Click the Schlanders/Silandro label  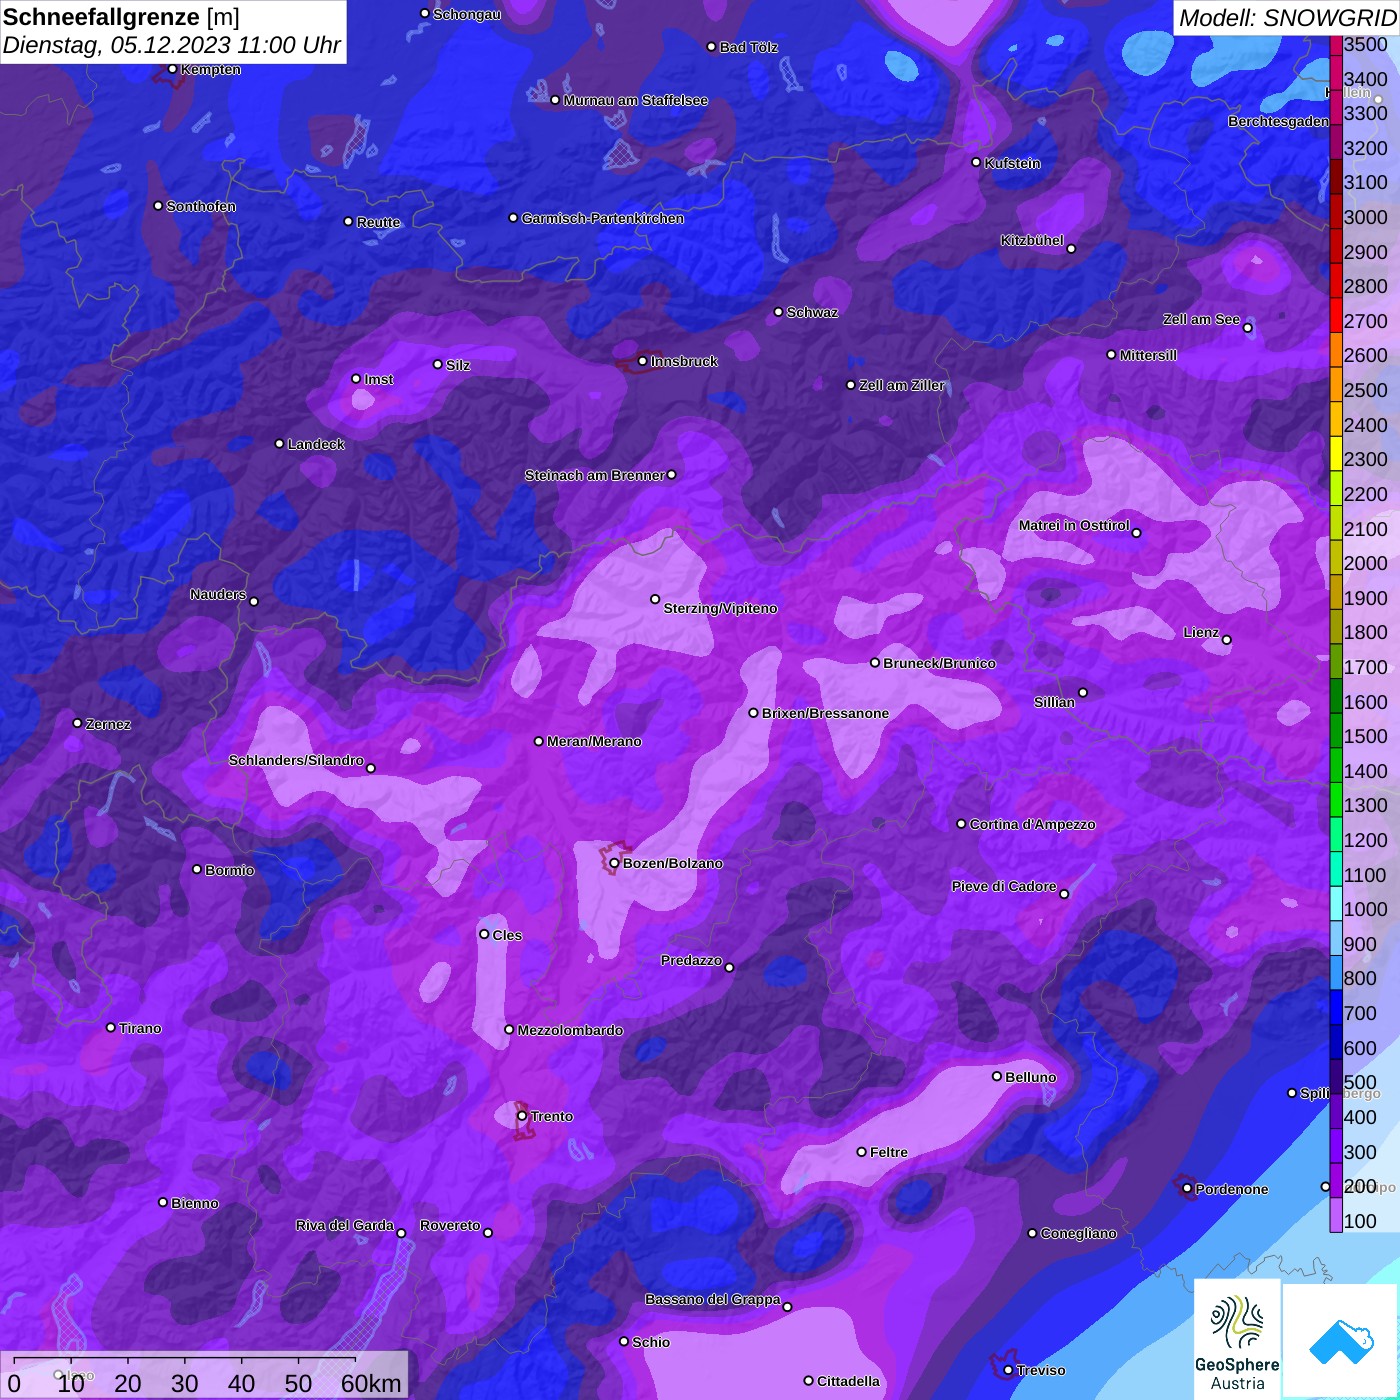coord(296,760)
